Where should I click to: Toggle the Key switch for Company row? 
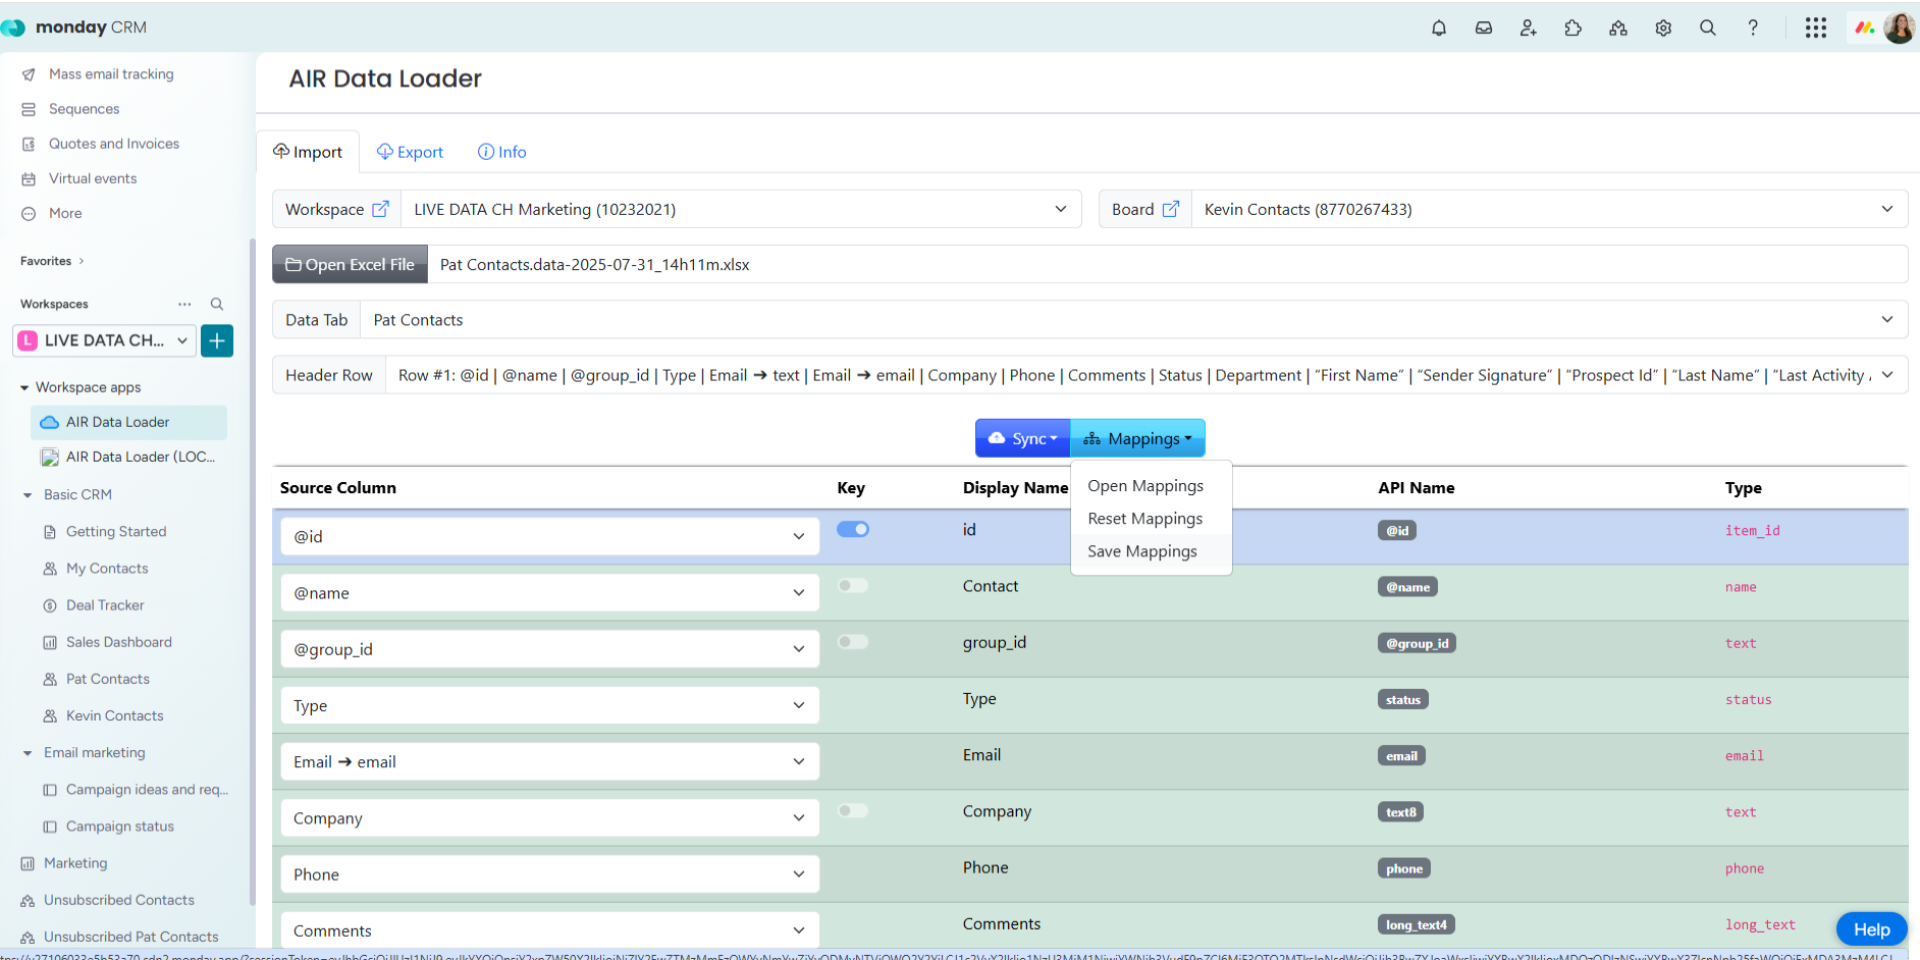coord(853,811)
